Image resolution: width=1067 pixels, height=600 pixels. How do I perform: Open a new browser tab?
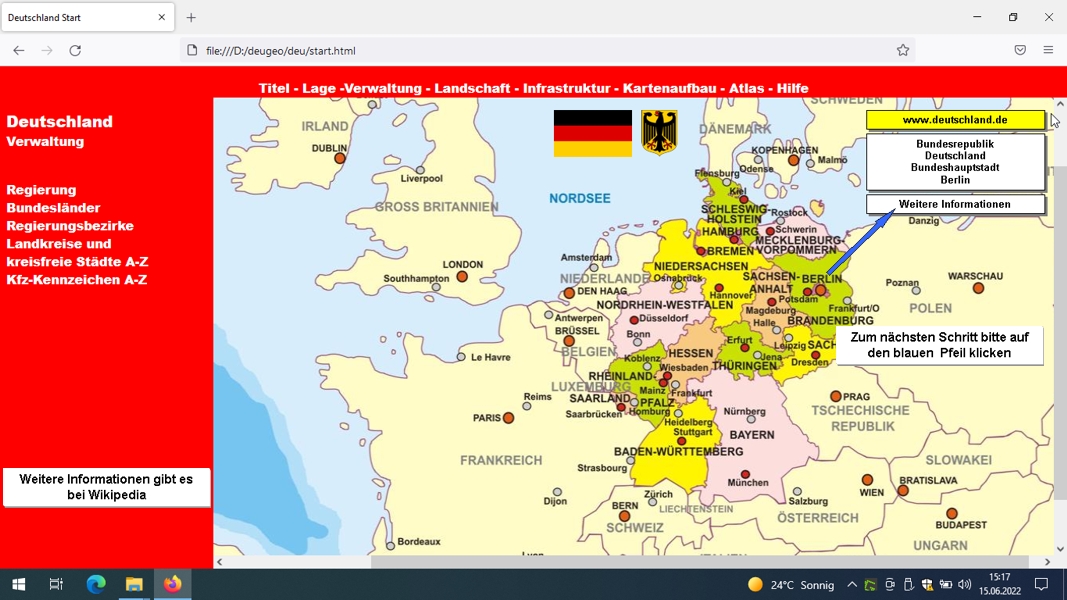191,18
